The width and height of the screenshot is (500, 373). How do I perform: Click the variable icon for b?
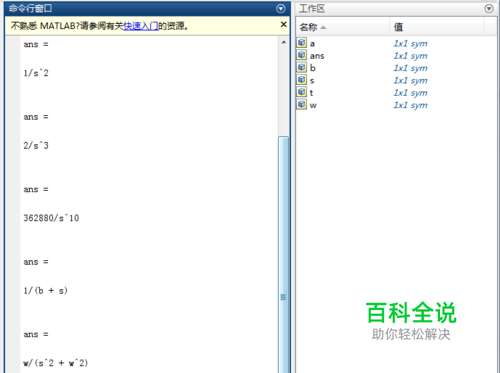coord(302,67)
